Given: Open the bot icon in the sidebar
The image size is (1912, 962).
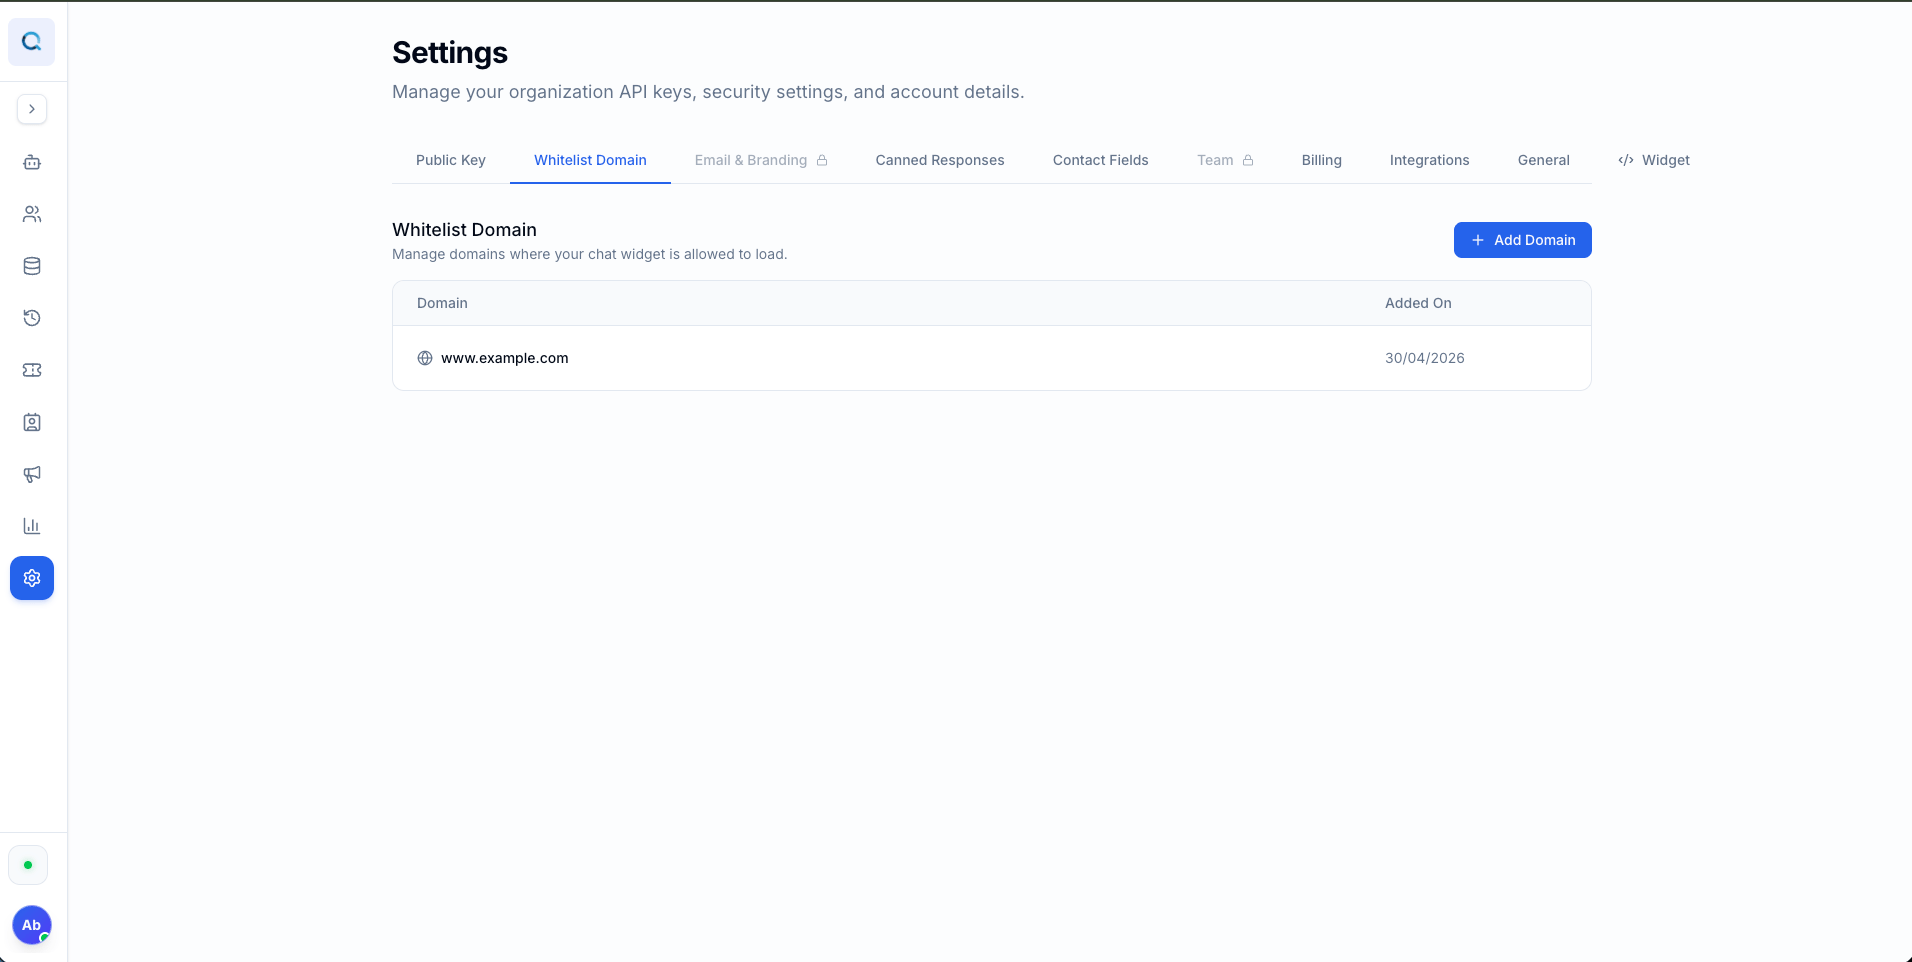Looking at the screenshot, I should (32, 162).
